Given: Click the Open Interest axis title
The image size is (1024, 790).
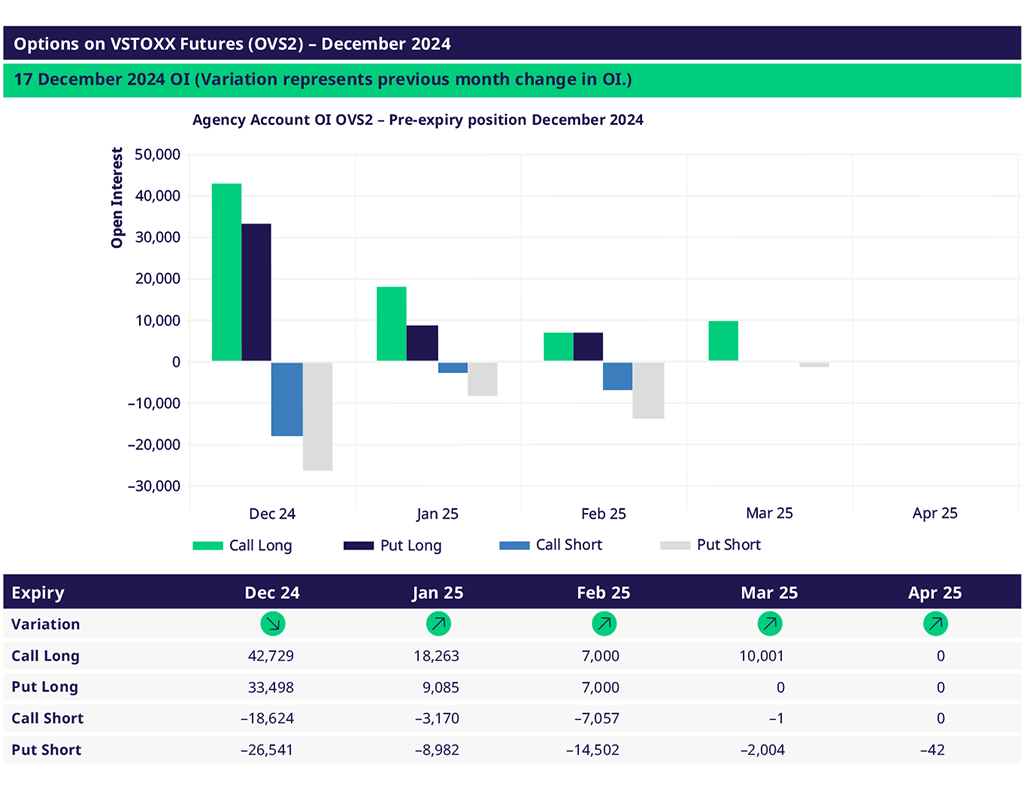Looking at the screenshot, I should click(x=117, y=198).
